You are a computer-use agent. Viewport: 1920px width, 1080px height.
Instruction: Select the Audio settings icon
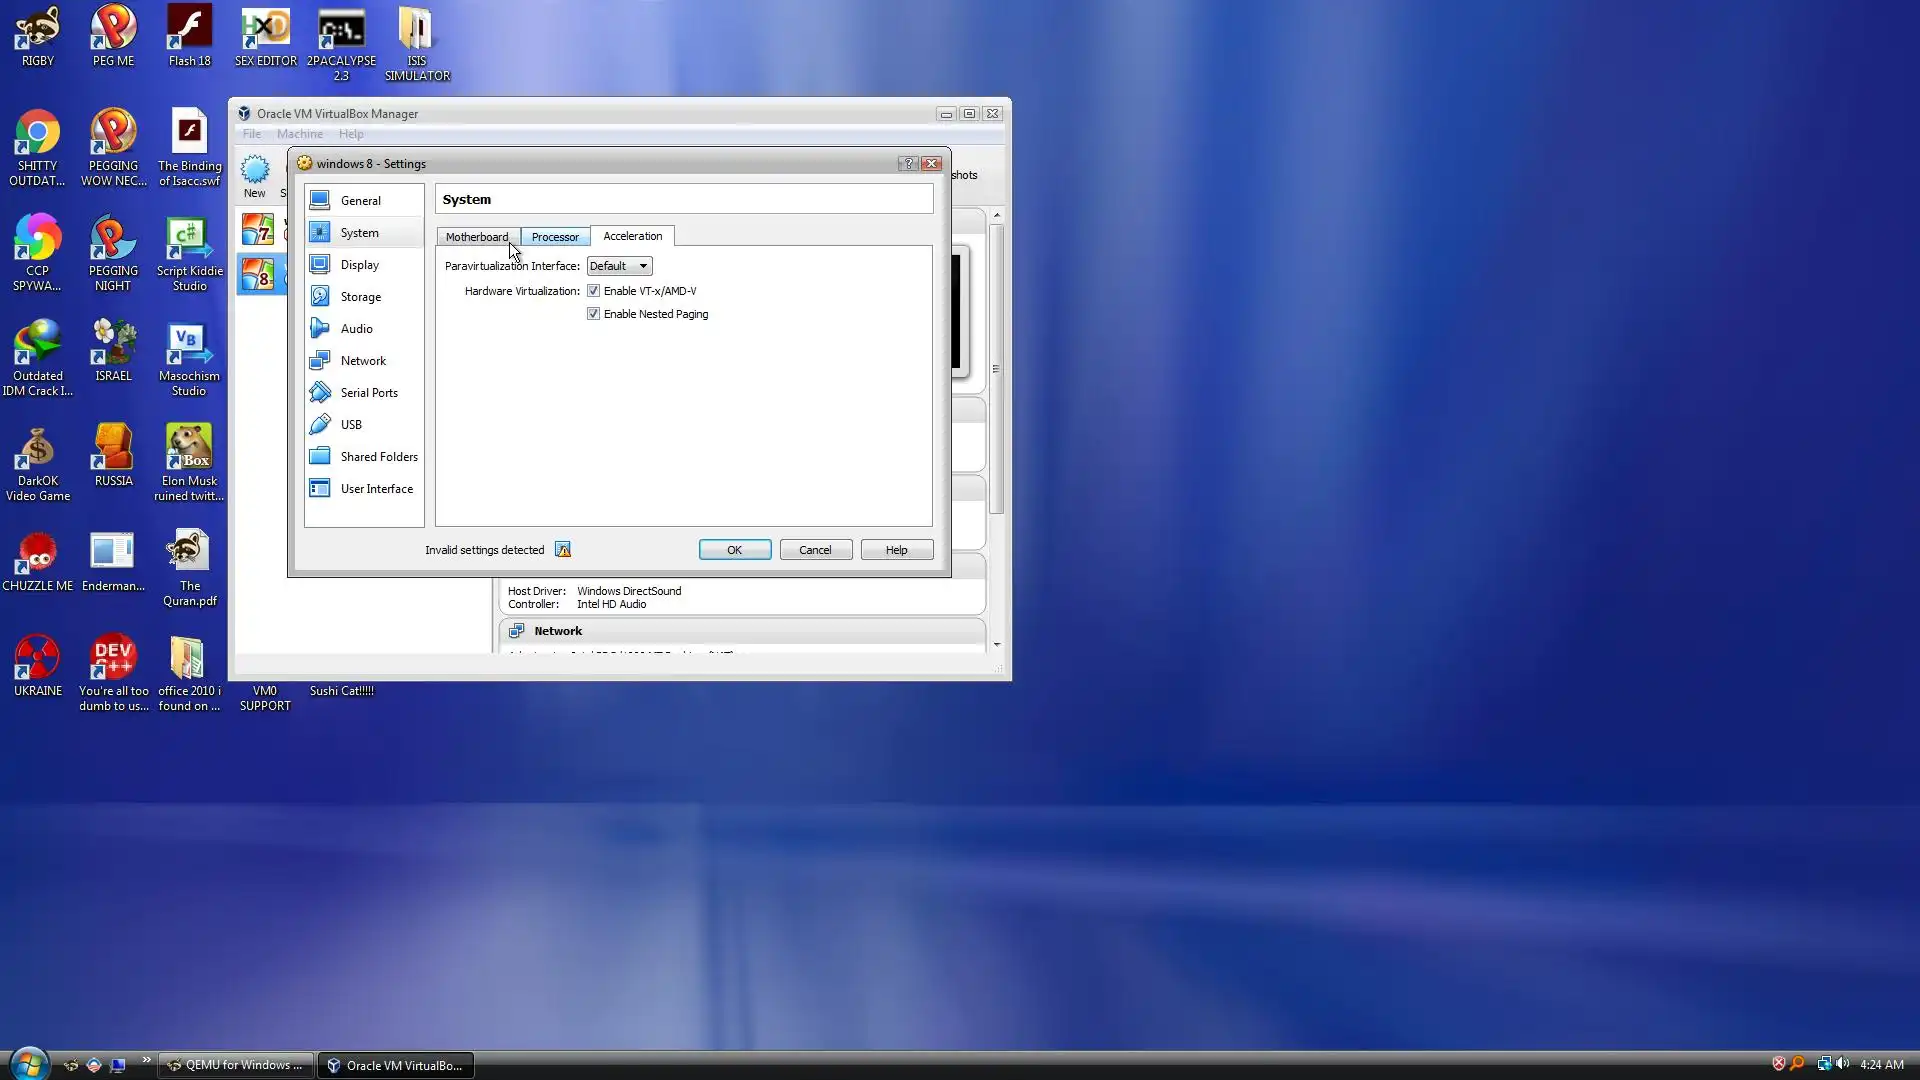(320, 329)
